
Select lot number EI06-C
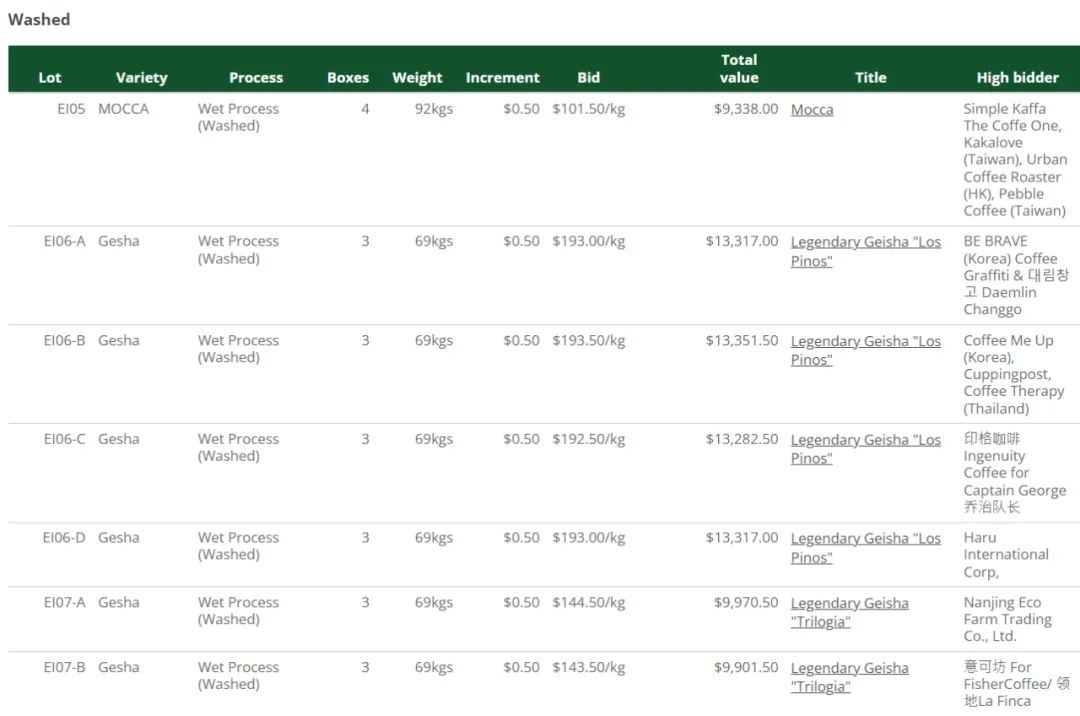(x=65, y=439)
